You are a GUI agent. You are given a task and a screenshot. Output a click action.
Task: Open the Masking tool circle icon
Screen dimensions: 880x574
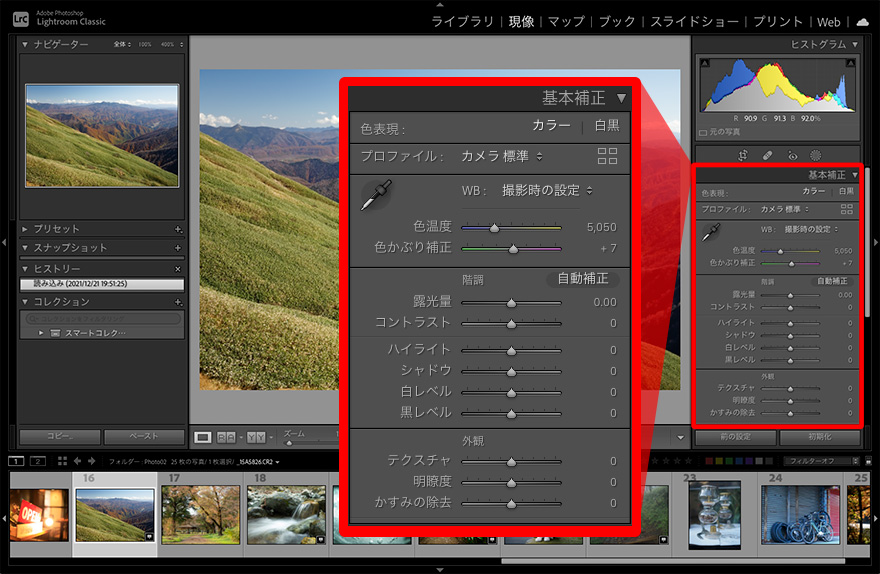click(x=815, y=156)
